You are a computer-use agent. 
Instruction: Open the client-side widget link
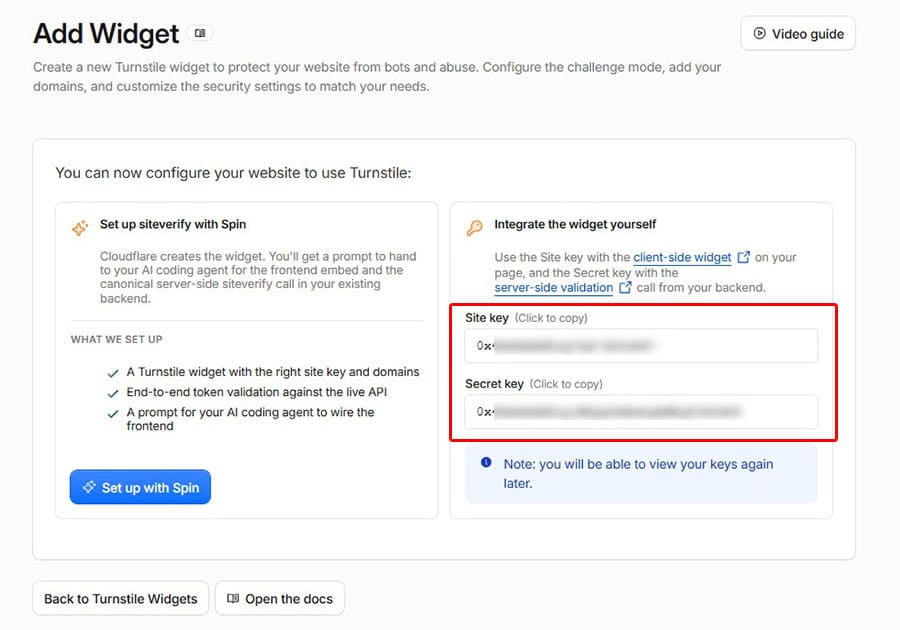coord(682,258)
